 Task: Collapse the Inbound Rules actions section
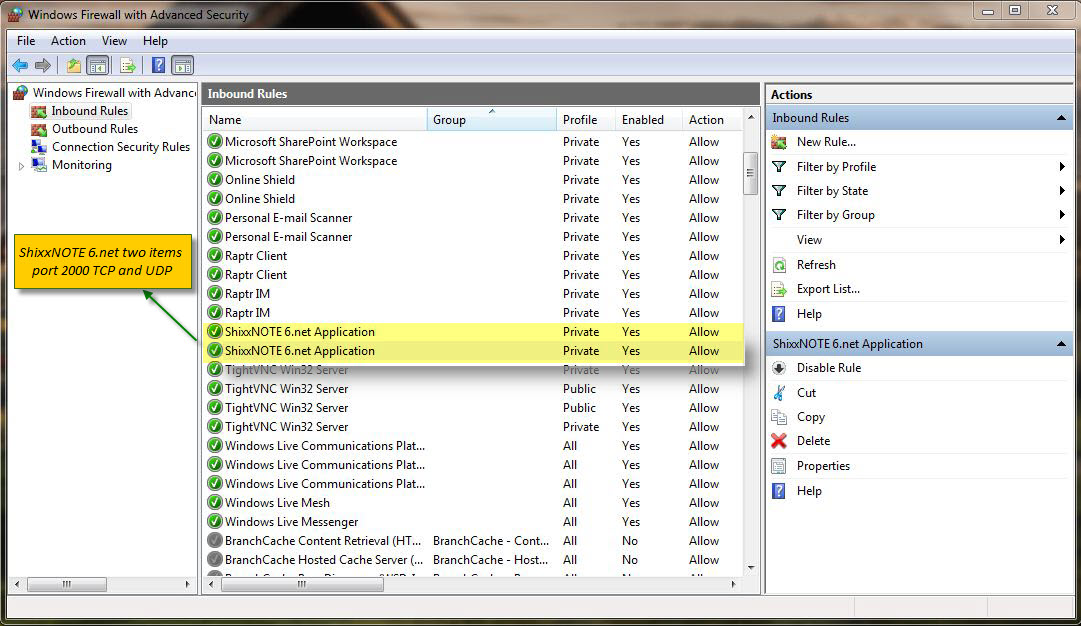click(1062, 118)
